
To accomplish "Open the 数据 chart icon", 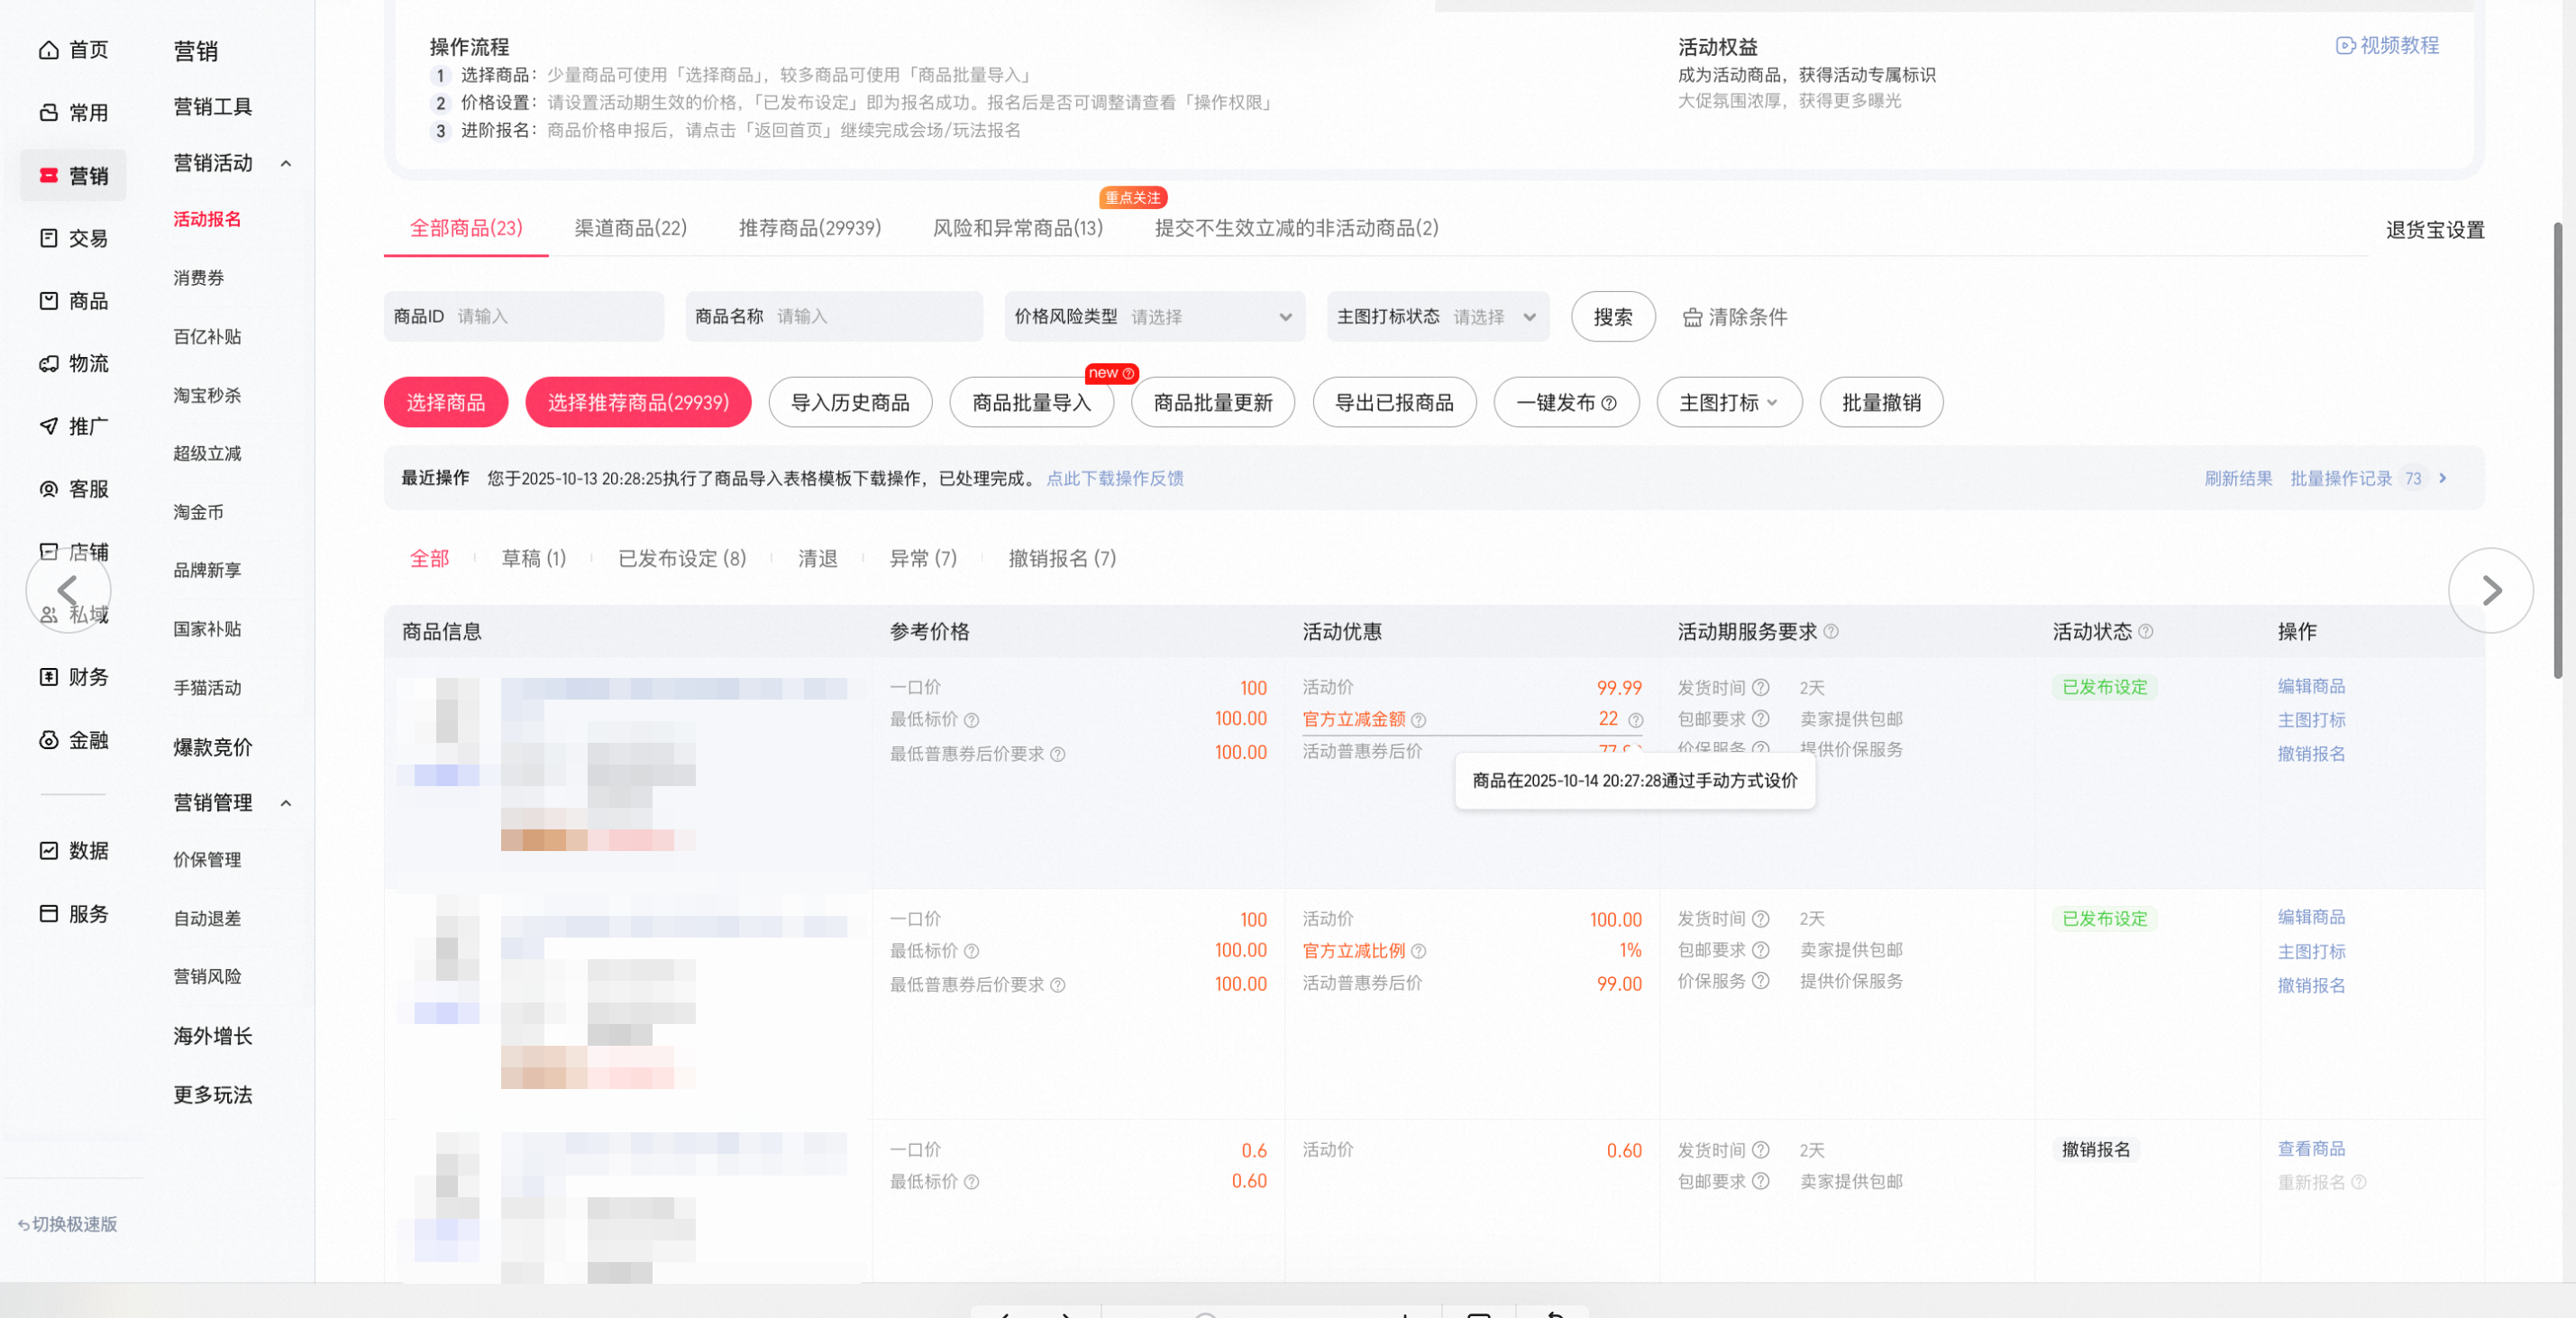I will [x=48, y=851].
